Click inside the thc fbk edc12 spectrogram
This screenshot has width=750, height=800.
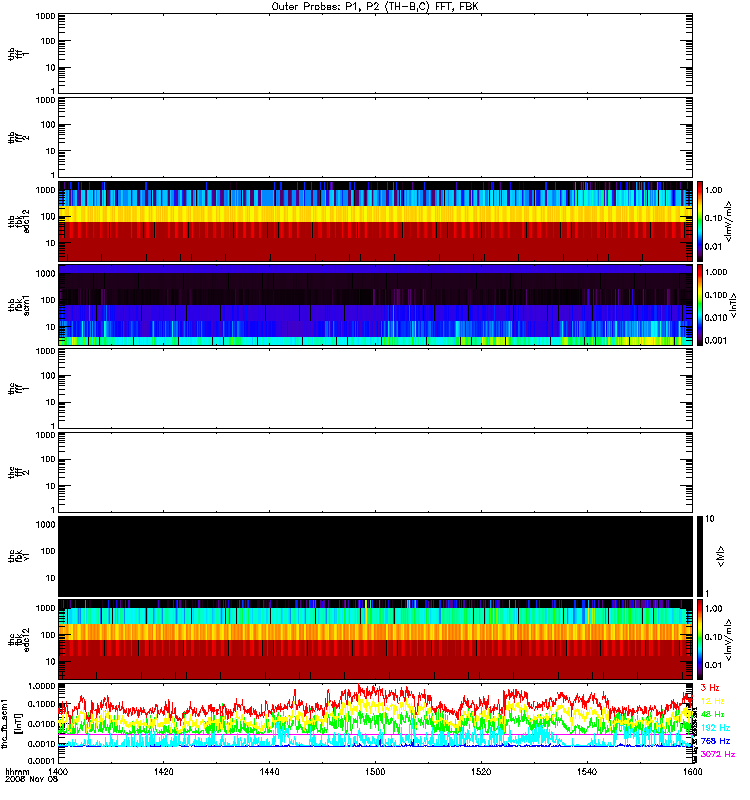point(375,639)
